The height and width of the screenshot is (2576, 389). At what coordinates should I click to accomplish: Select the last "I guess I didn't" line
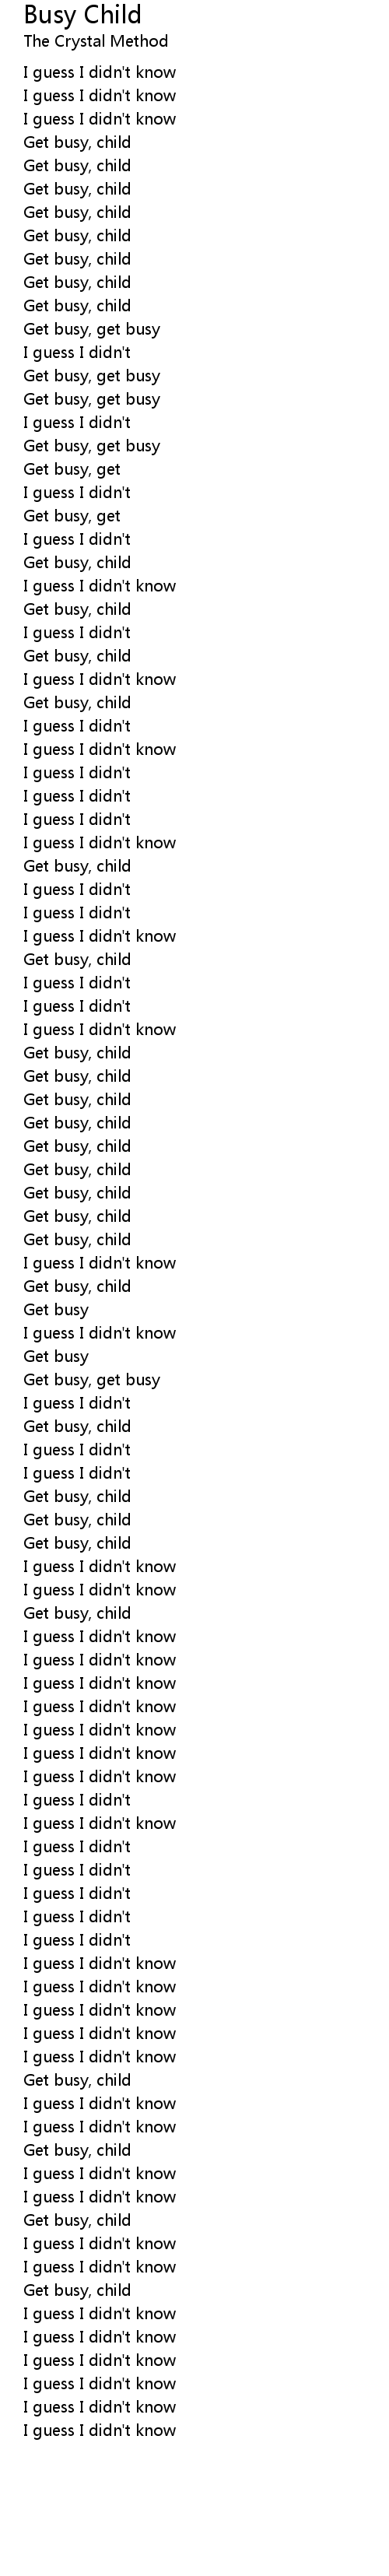(77, 1941)
